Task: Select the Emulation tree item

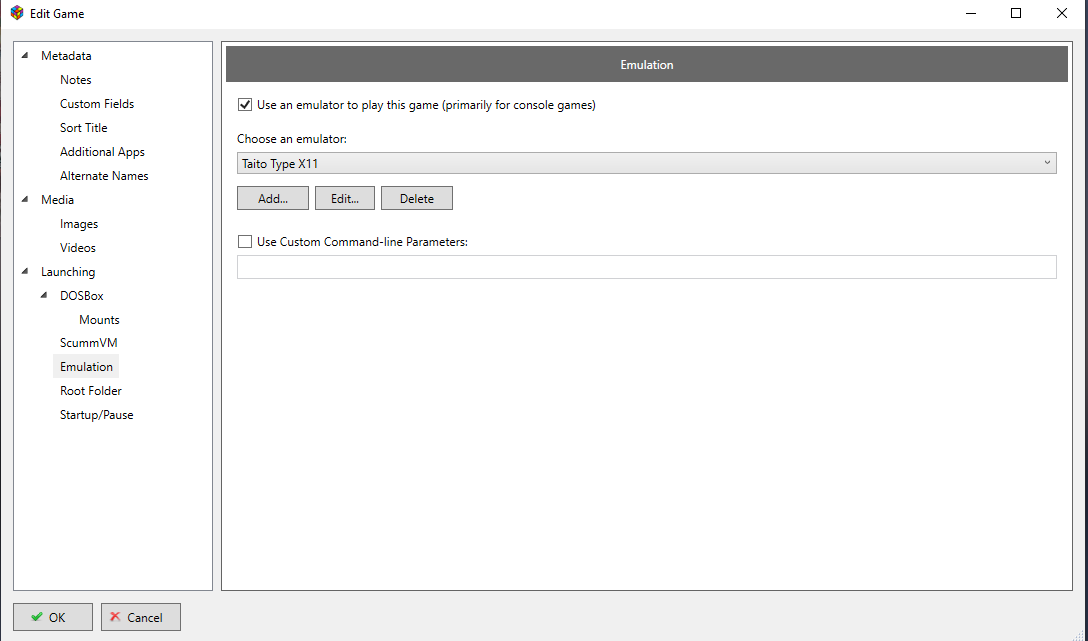Action: tap(86, 366)
